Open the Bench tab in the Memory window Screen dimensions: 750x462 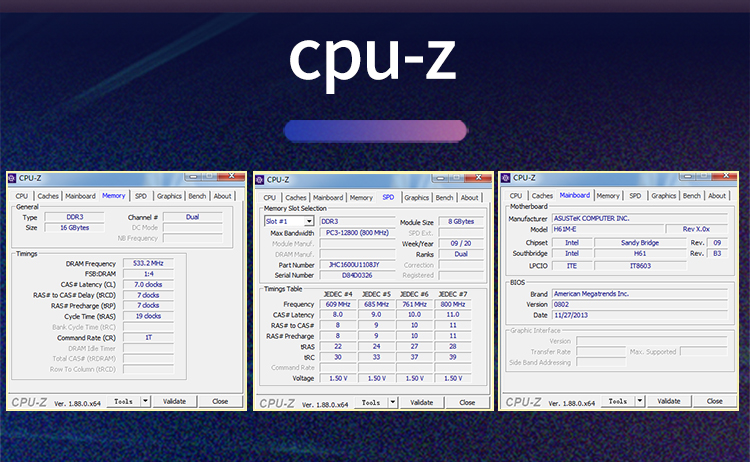[x=197, y=196]
